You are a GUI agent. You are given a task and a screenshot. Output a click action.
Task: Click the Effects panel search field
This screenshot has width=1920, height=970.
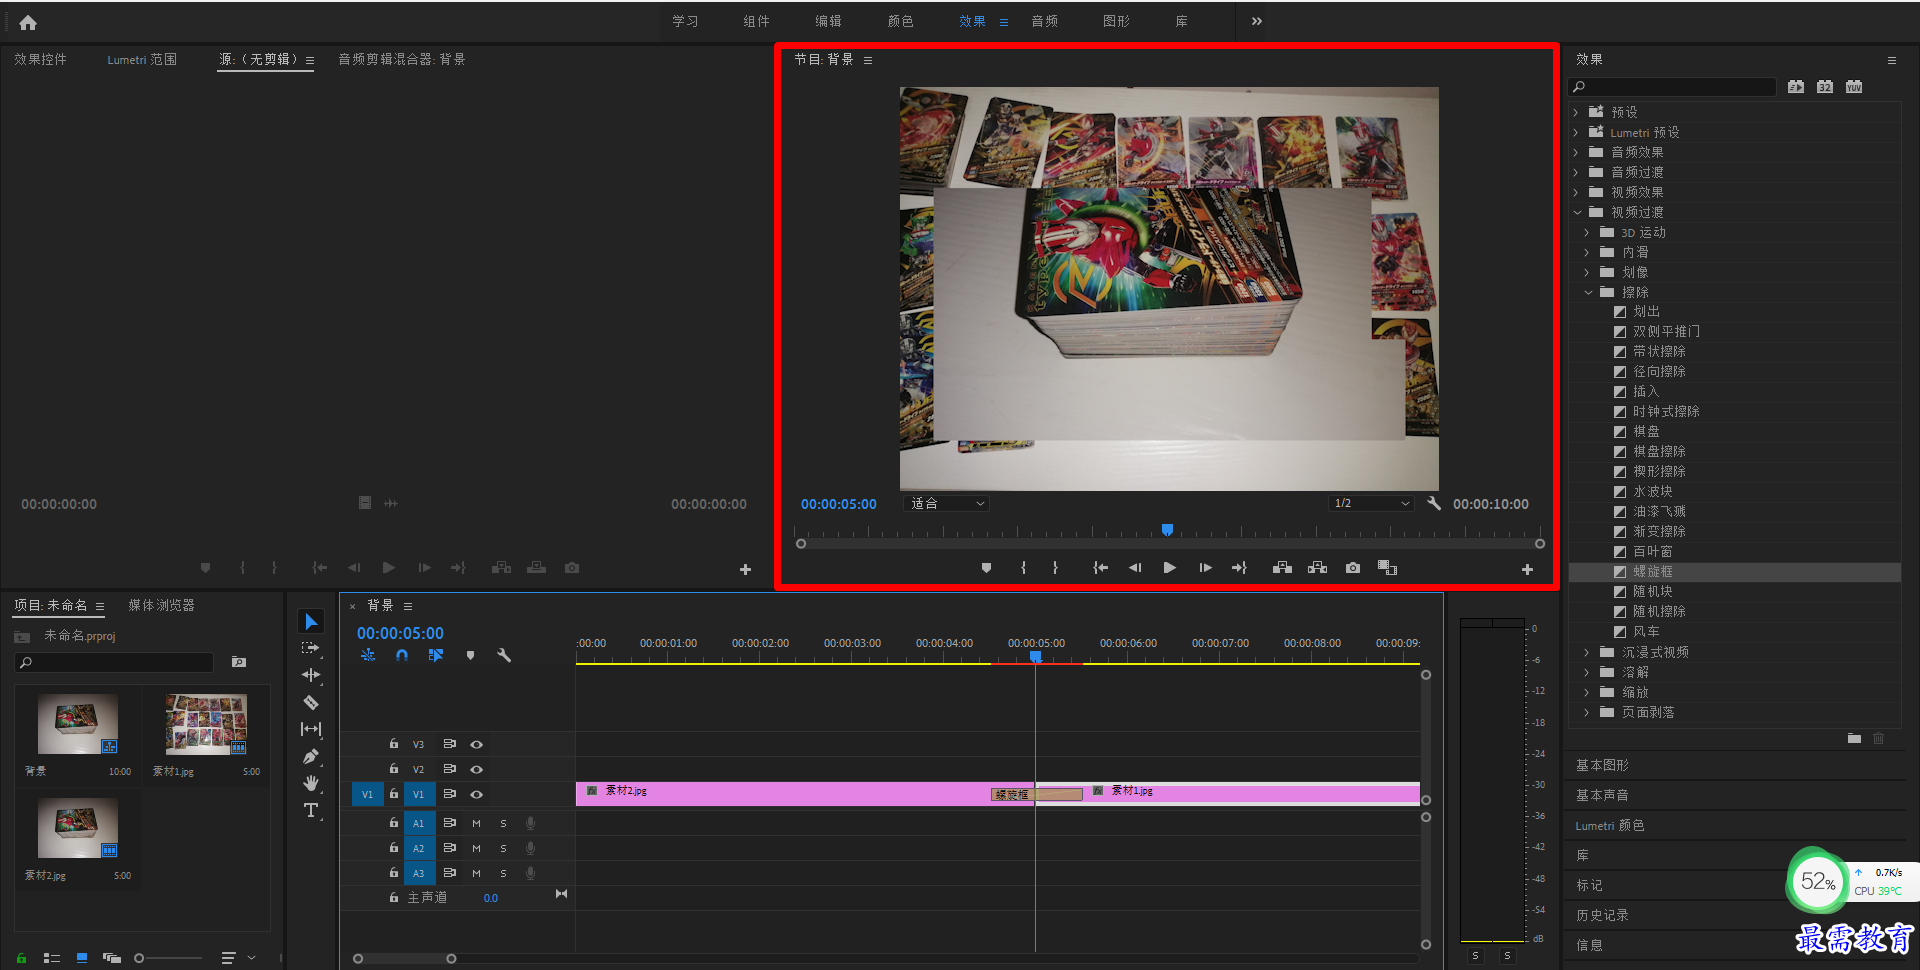coord(1672,87)
